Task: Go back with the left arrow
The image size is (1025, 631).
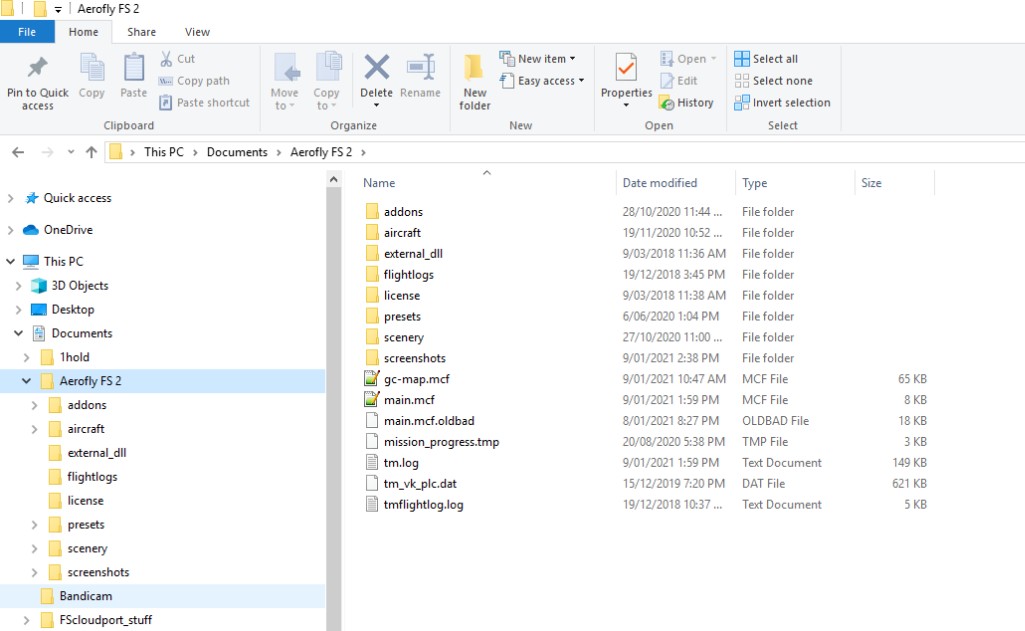Action: pyautogui.click(x=18, y=152)
